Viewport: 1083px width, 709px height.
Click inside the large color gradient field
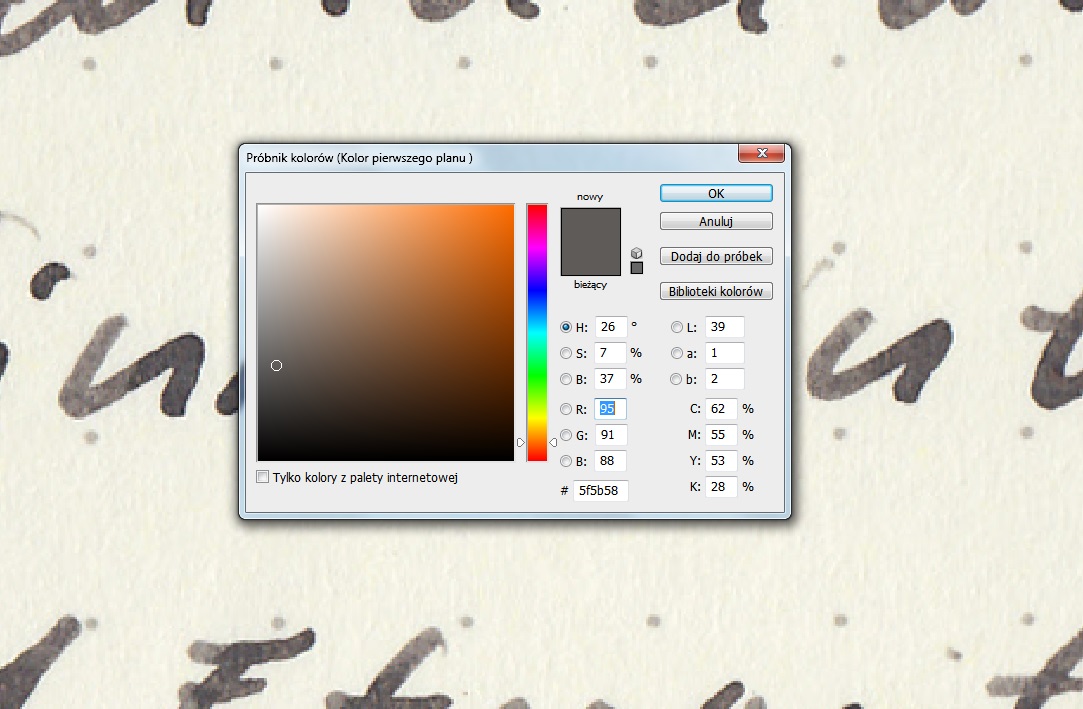tap(385, 332)
